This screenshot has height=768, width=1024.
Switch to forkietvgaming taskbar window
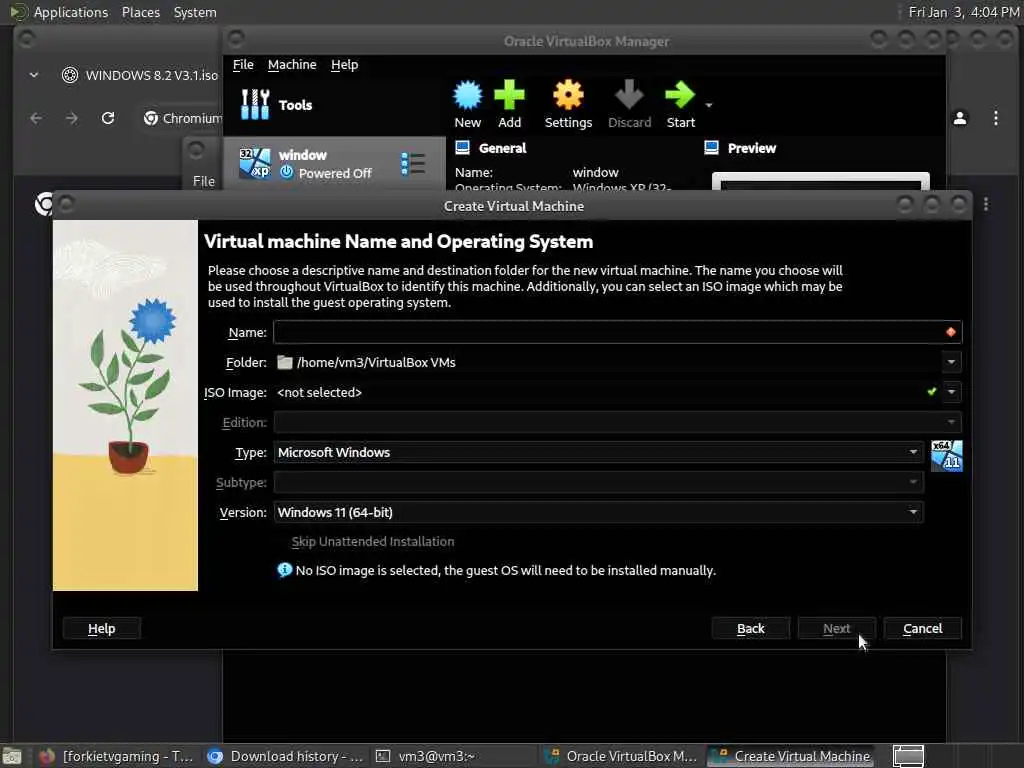coord(116,756)
